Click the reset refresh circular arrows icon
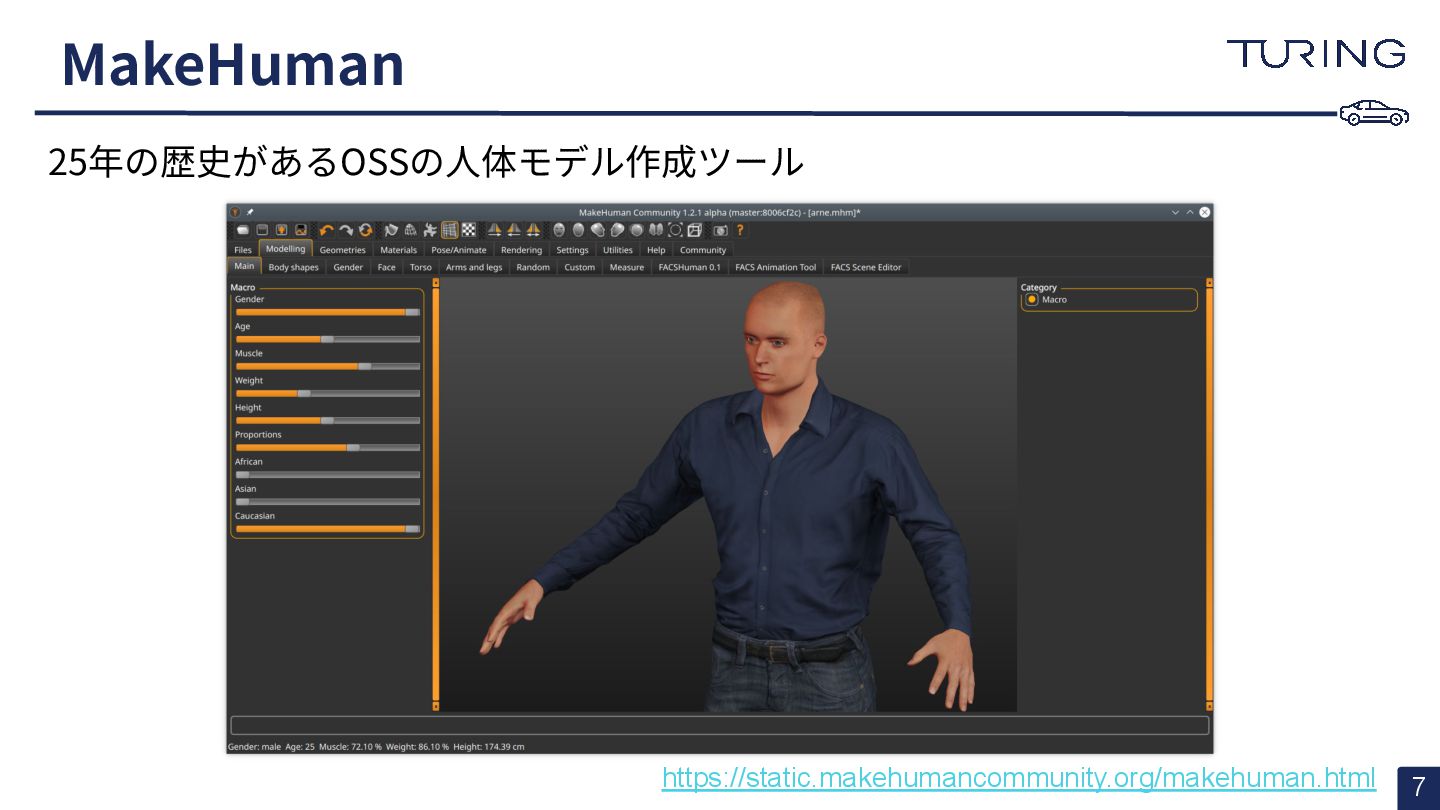The height and width of the screenshot is (810, 1440). [x=366, y=230]
